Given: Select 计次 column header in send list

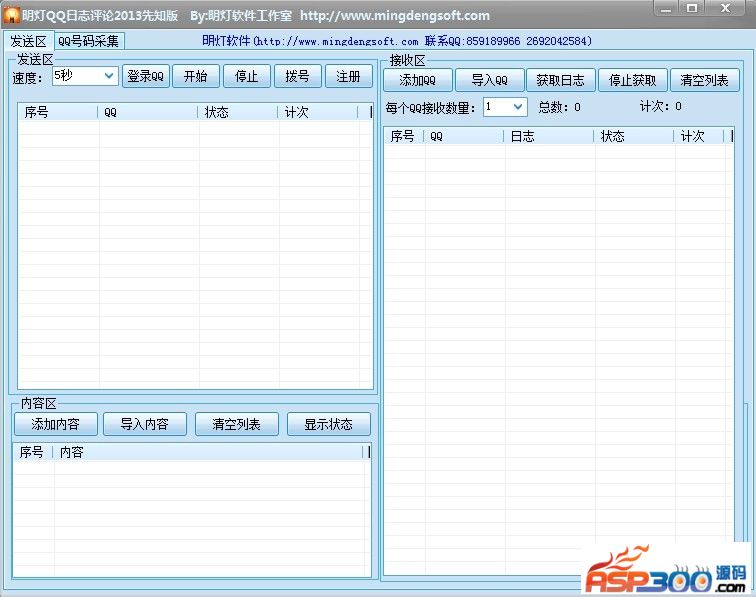Looking at the screenshot, I should 318,112.
